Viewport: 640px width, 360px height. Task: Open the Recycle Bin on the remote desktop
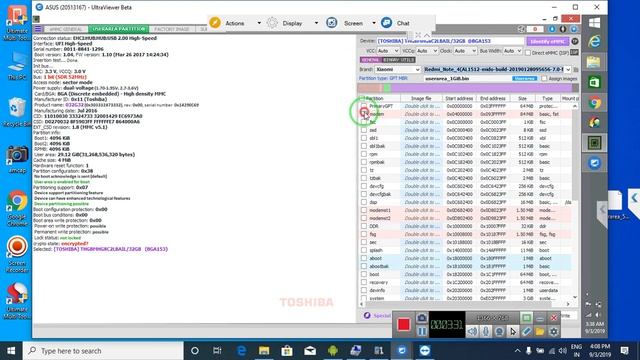click(x=17, y=111)
